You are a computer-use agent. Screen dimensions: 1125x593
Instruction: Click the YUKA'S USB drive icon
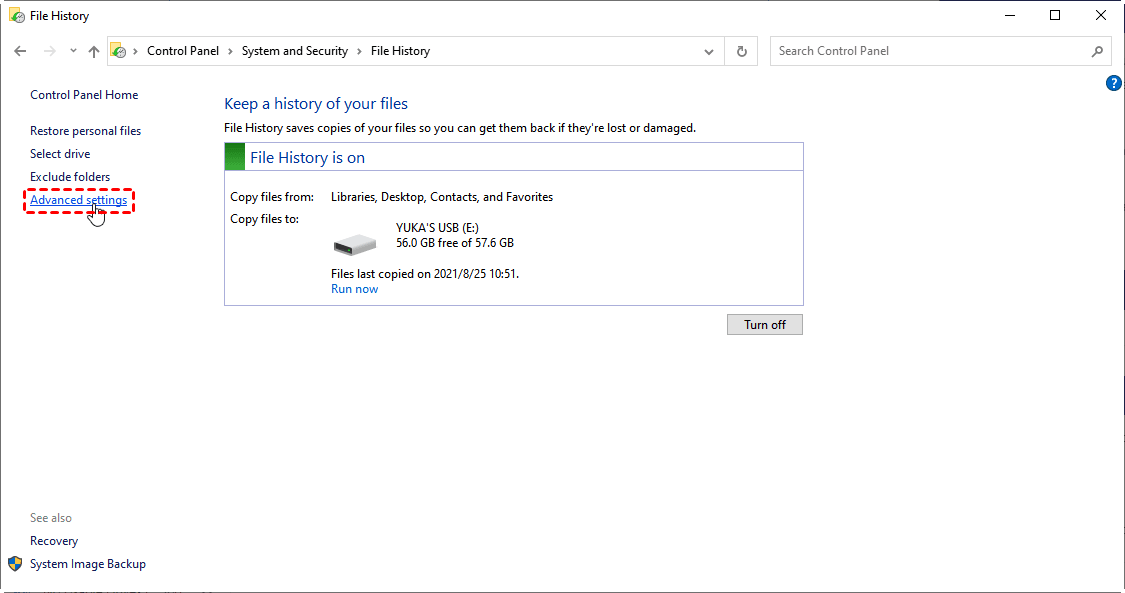[354, 243]
